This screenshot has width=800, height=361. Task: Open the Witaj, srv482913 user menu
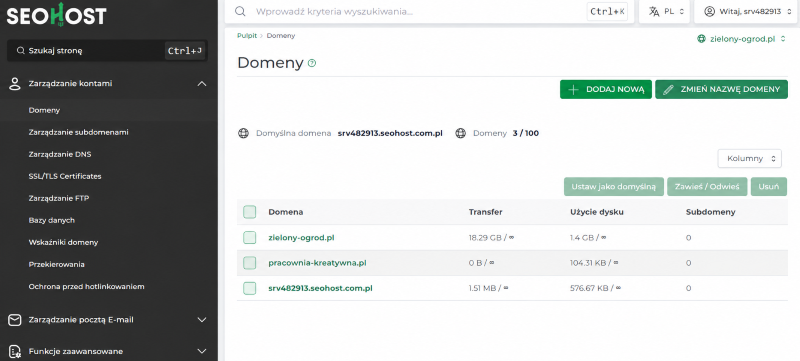[745, 11]
